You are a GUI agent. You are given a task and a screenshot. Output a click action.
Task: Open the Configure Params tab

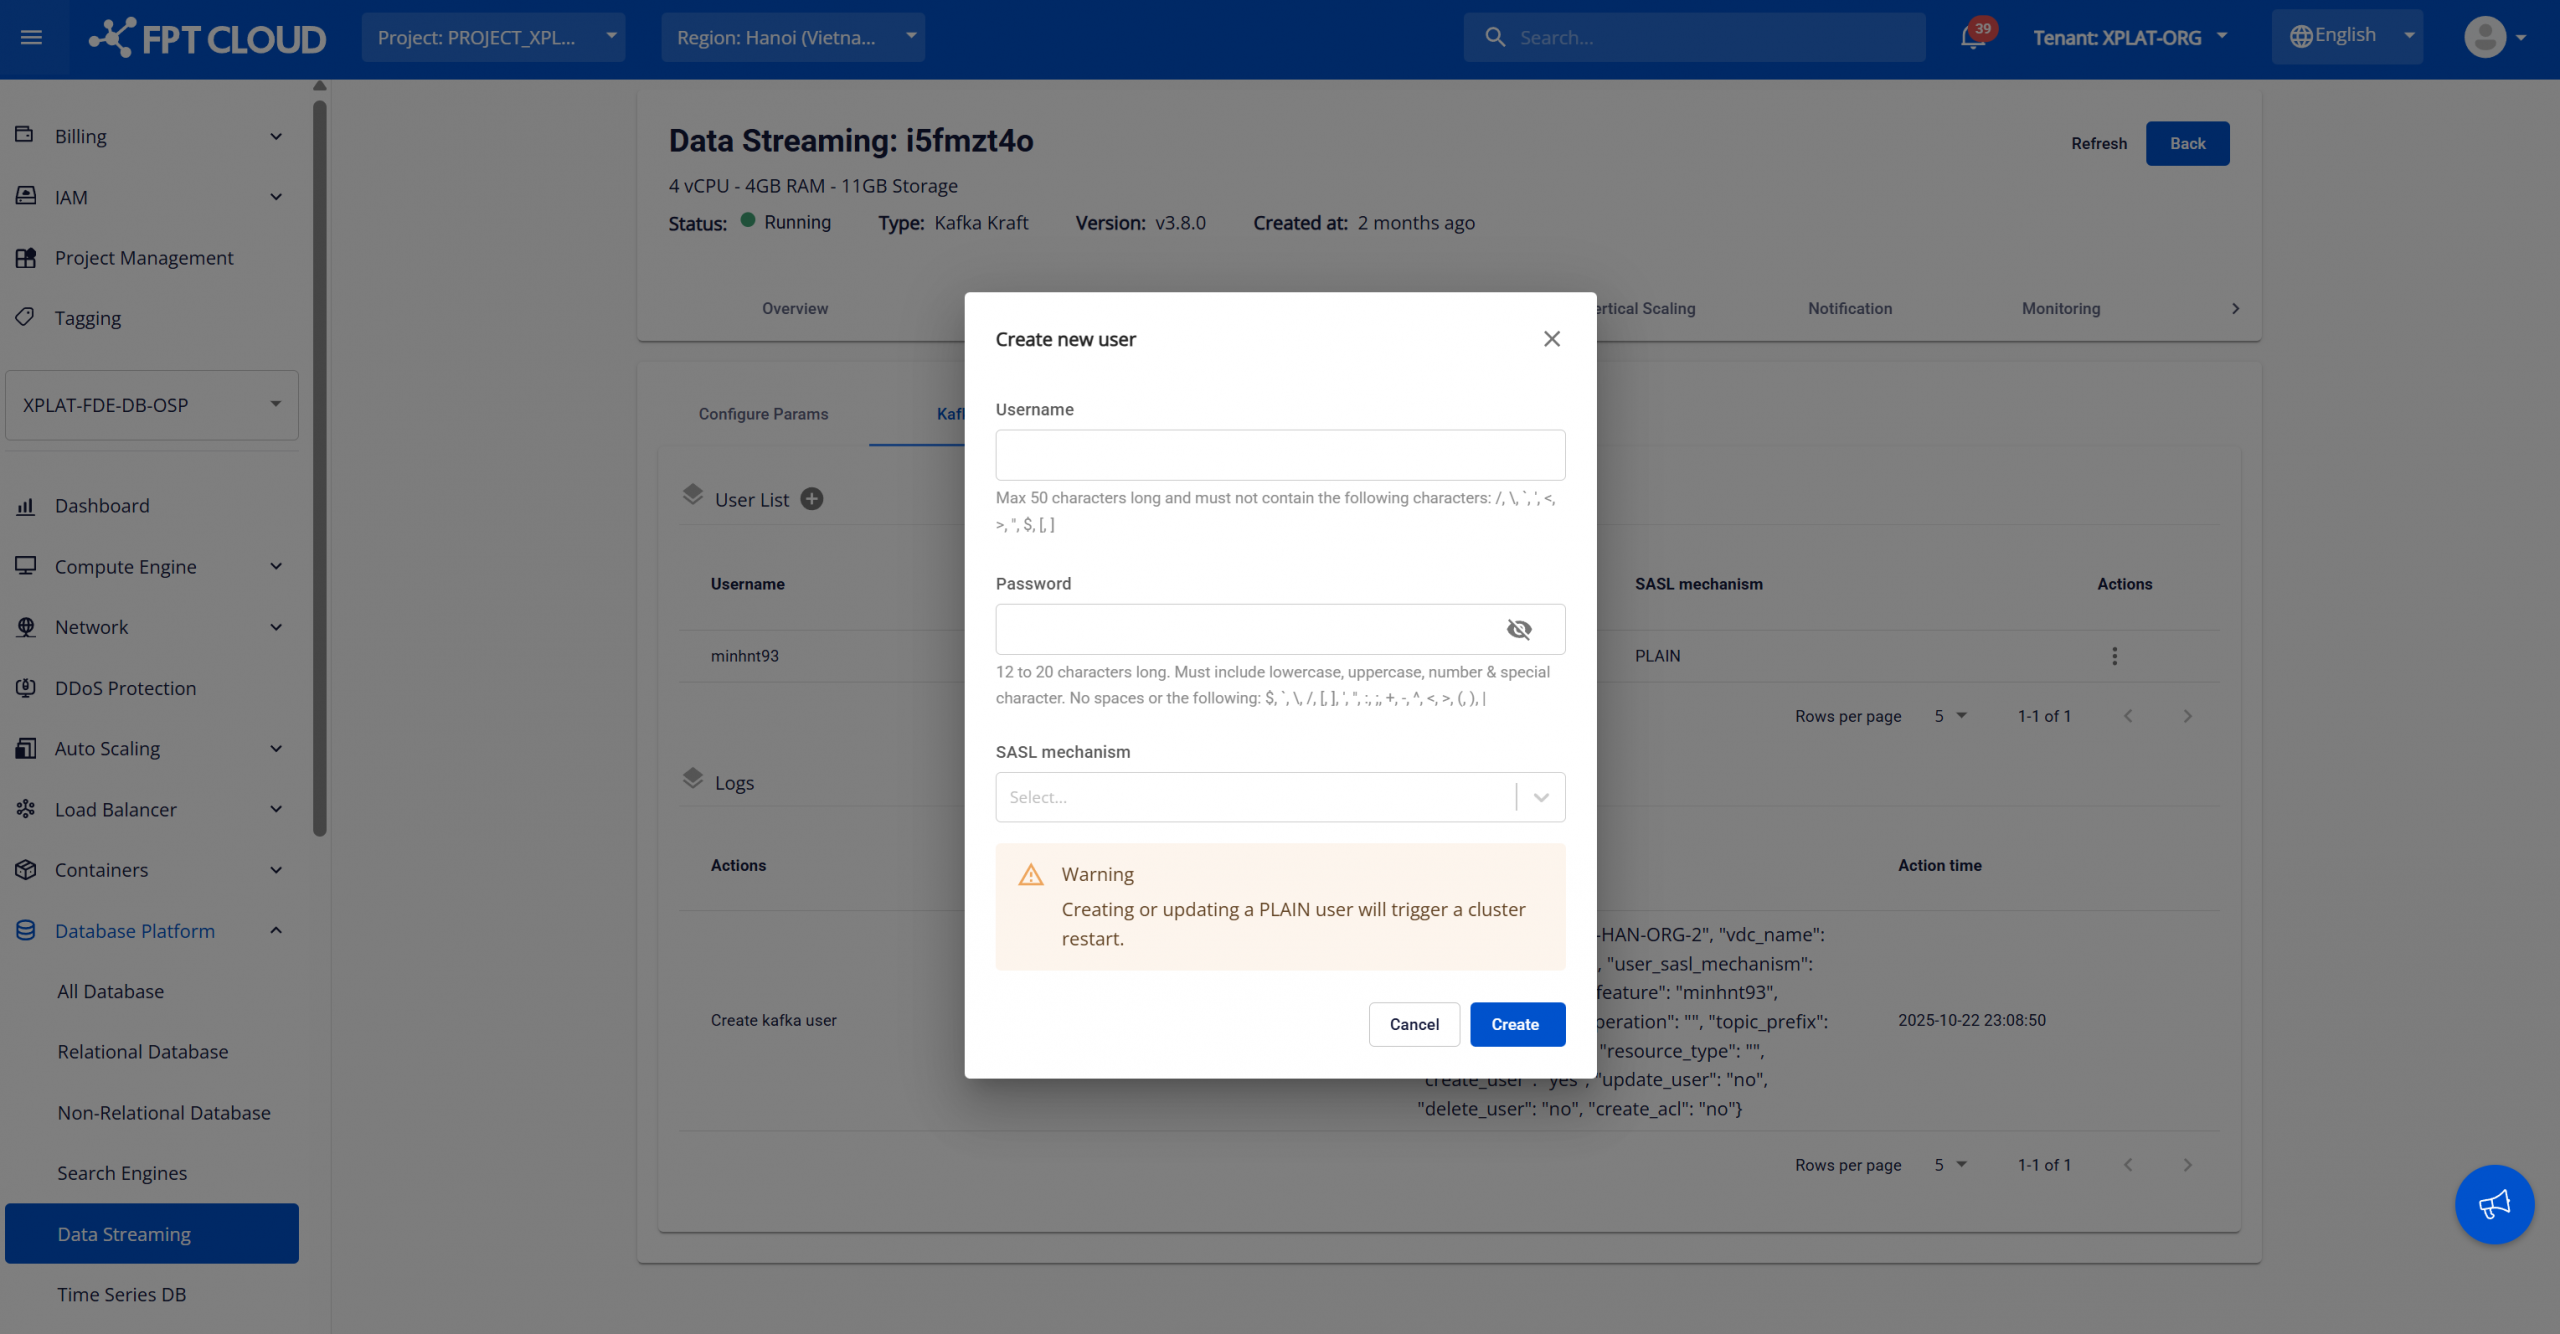tap(763, 414)
